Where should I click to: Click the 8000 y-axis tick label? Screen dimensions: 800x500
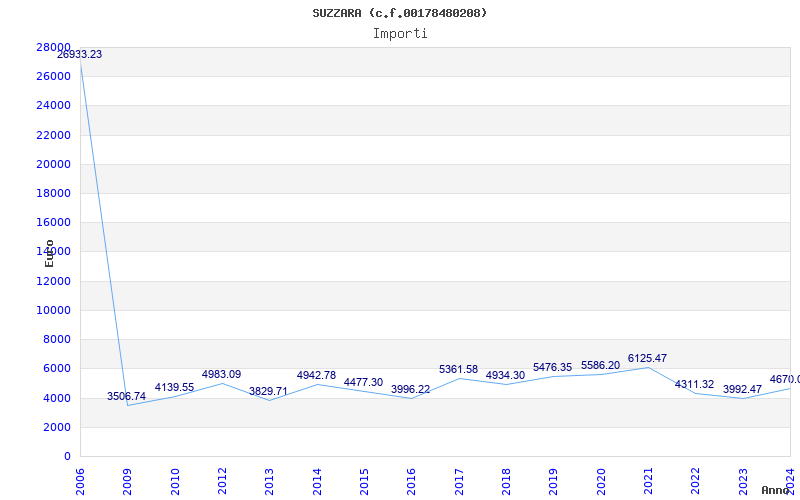point(57,339)
